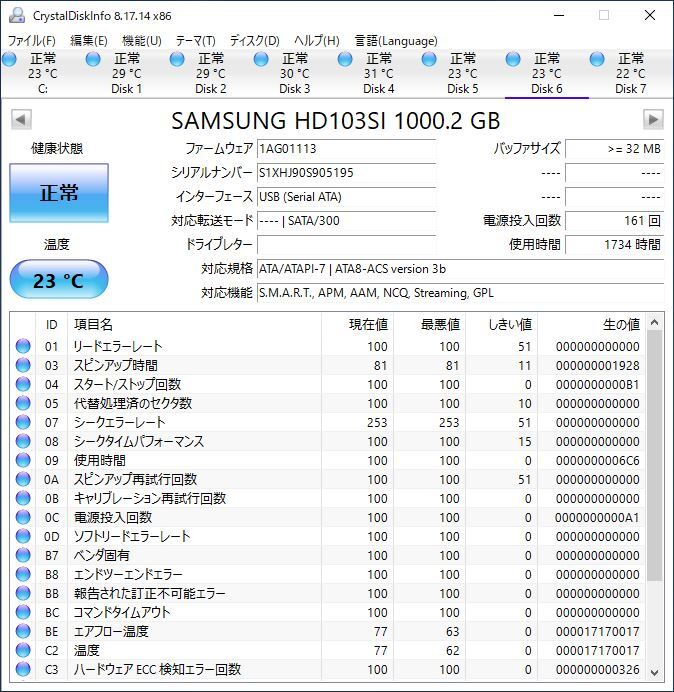Click status orb for ID B7 ベンダ固有

pos(23,555)
